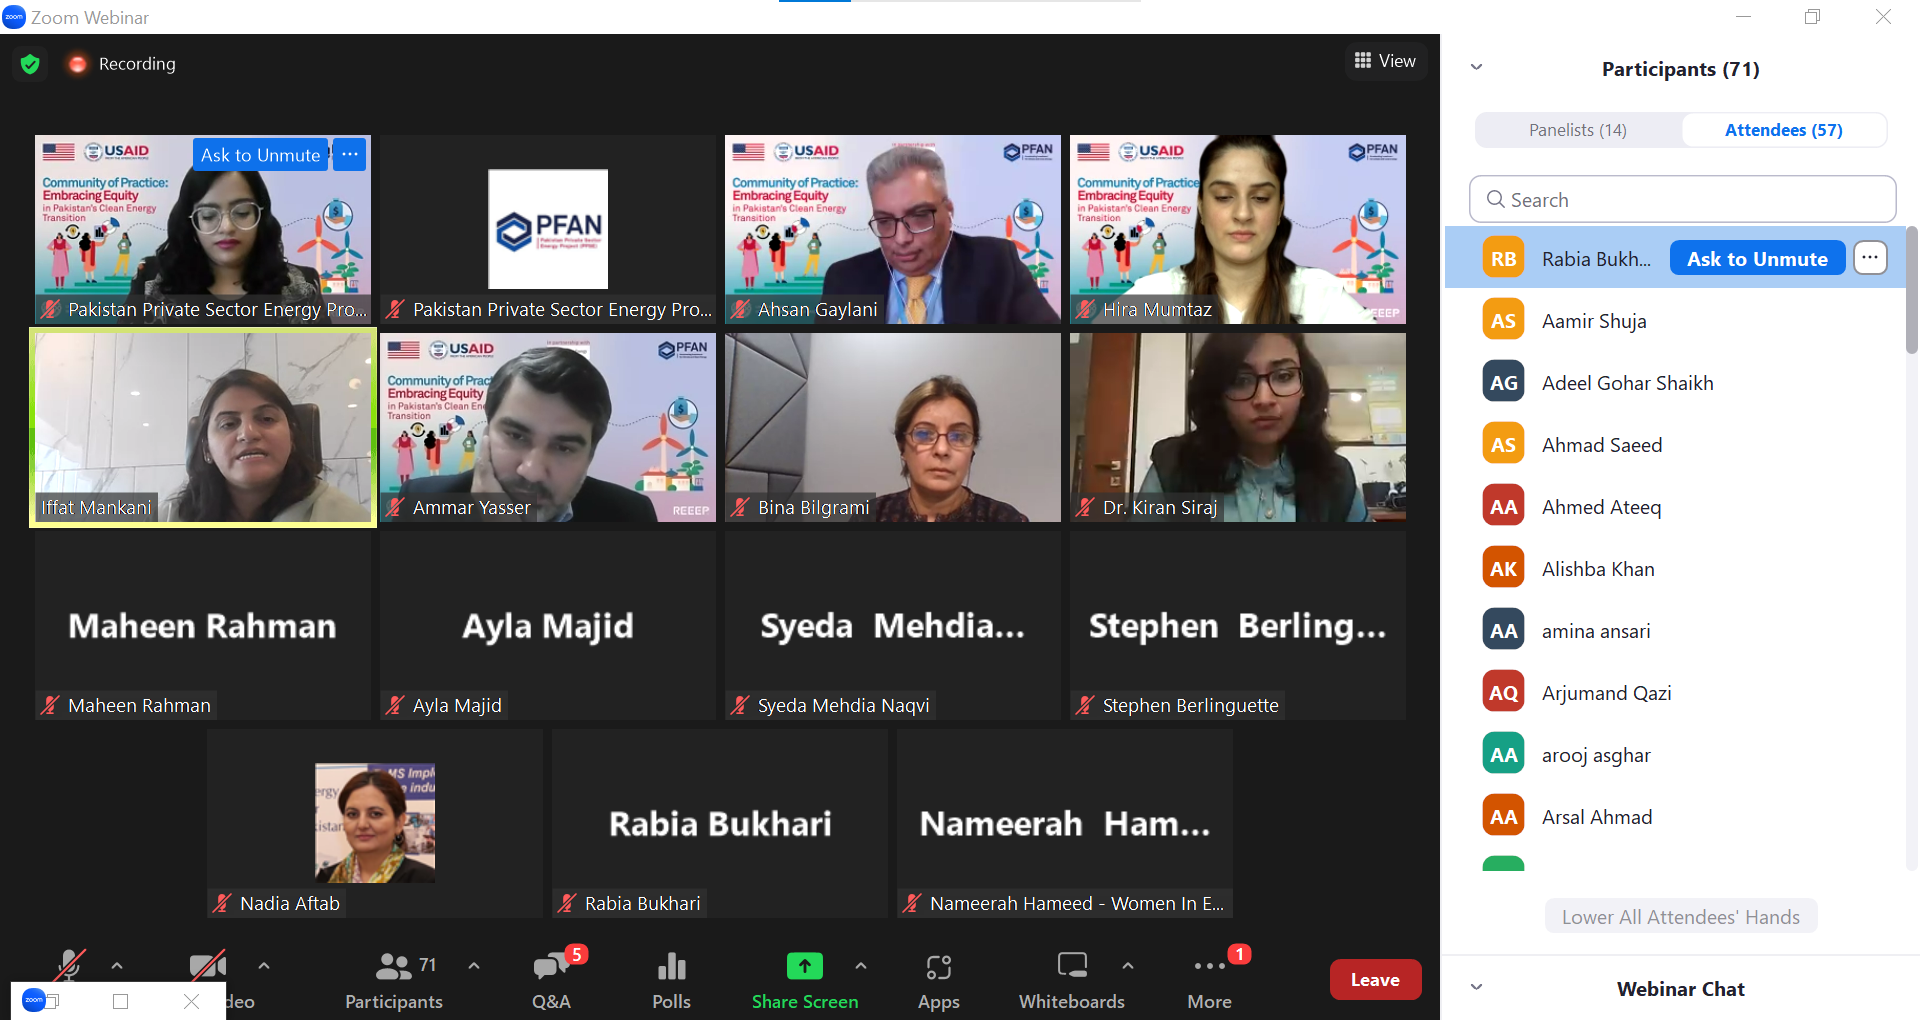Screen dimensions: 1920x1020
Task: Click the red Leave button
Action: (x=1375, y=980)
